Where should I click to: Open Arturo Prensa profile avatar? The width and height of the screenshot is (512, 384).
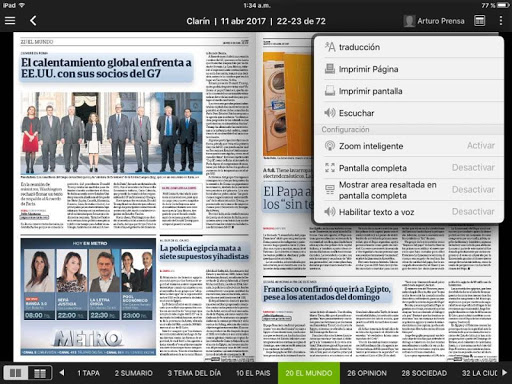409,21
